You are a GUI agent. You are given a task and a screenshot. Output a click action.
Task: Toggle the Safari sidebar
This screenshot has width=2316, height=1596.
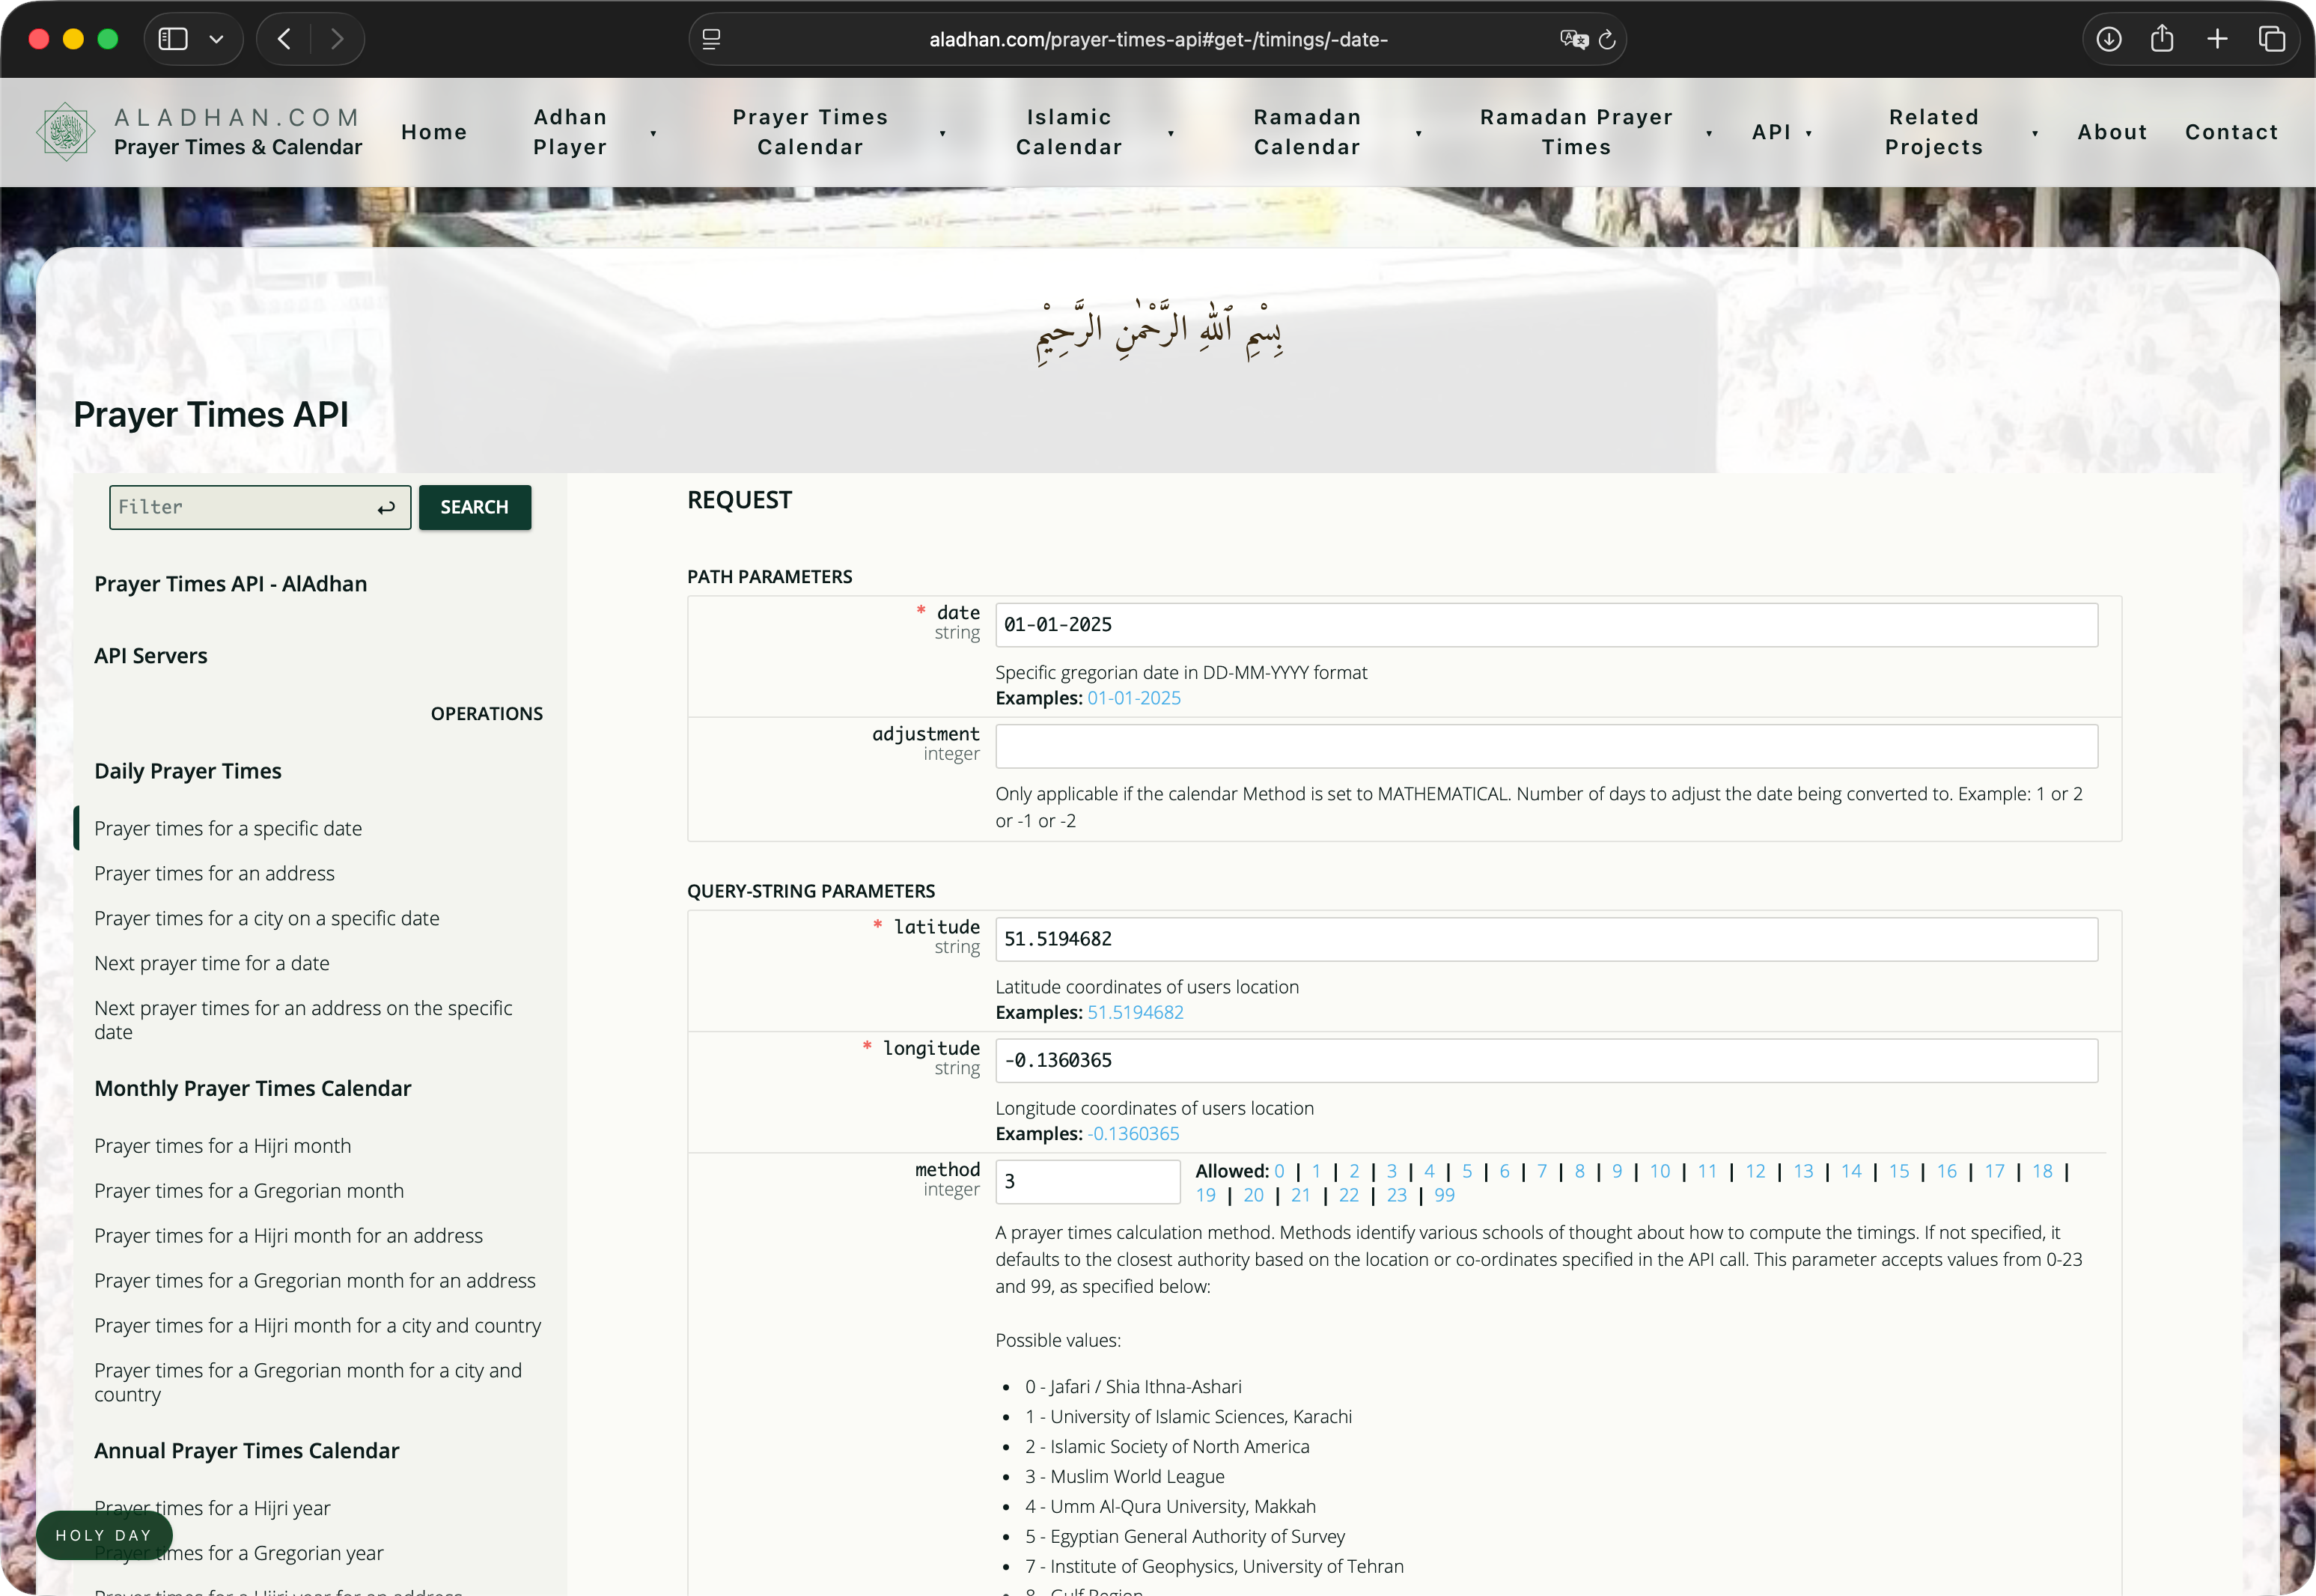pyautogui.click(x=172, y=39)
